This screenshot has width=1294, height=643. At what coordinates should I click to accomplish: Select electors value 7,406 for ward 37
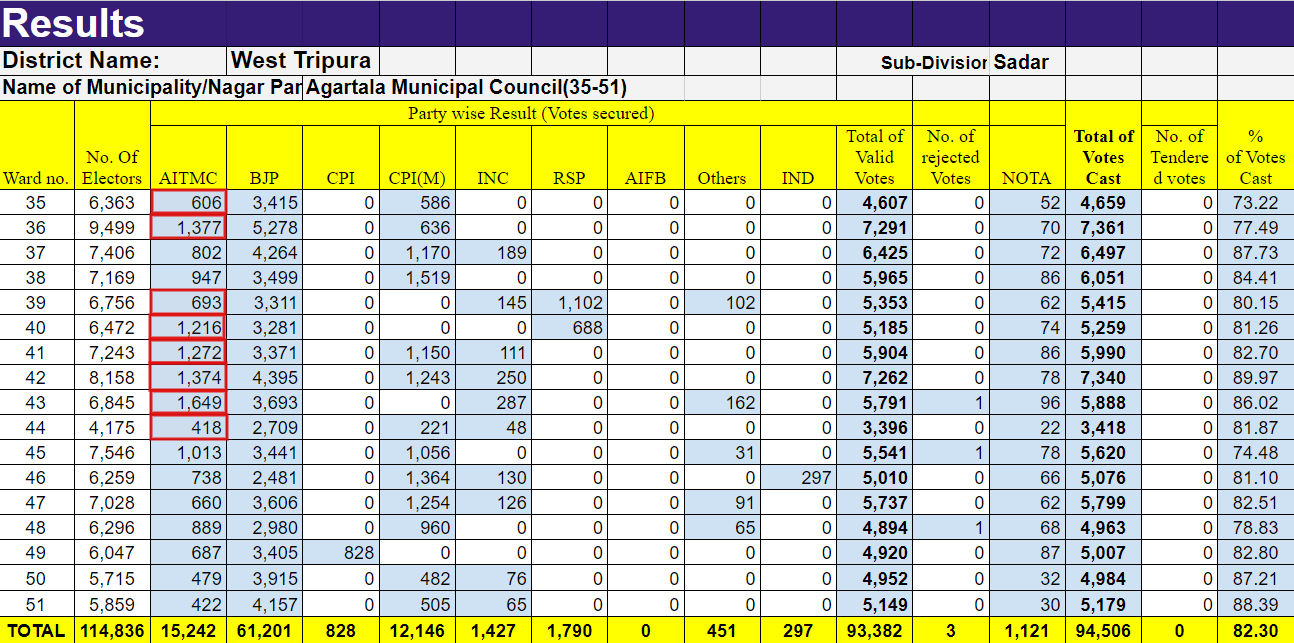(112, 253)
